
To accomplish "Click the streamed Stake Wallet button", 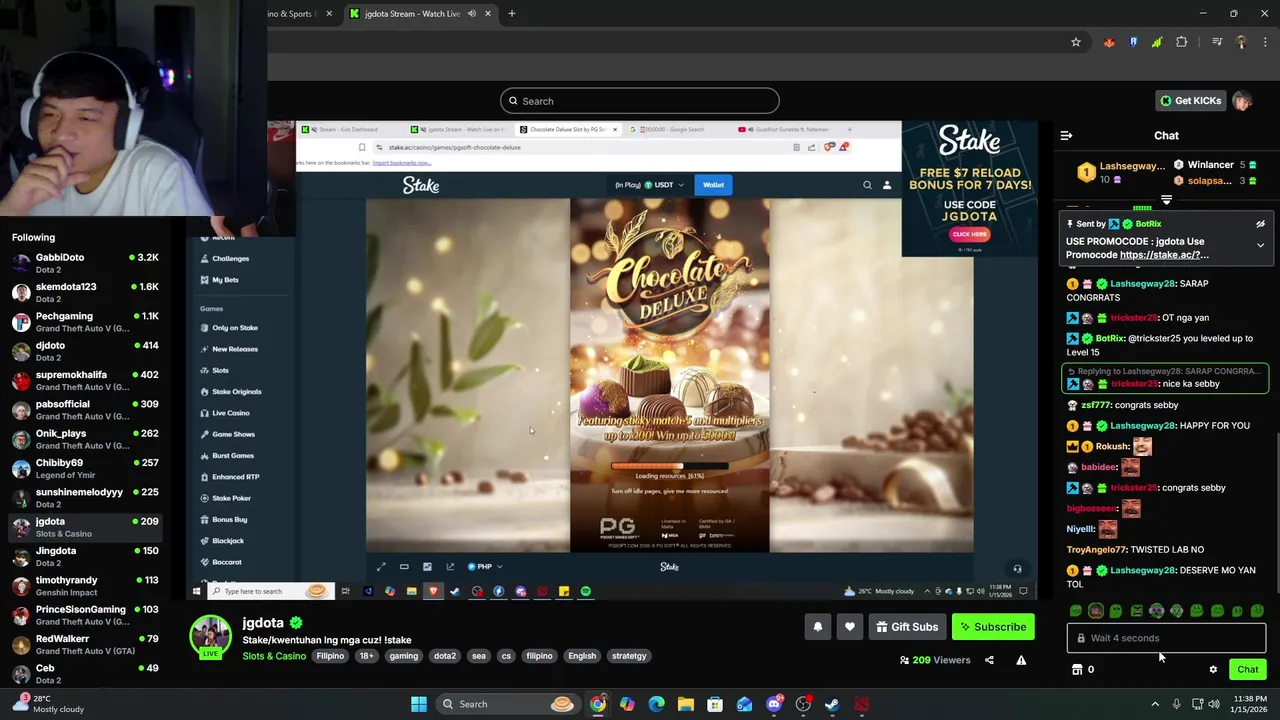I will click(713, 185).
